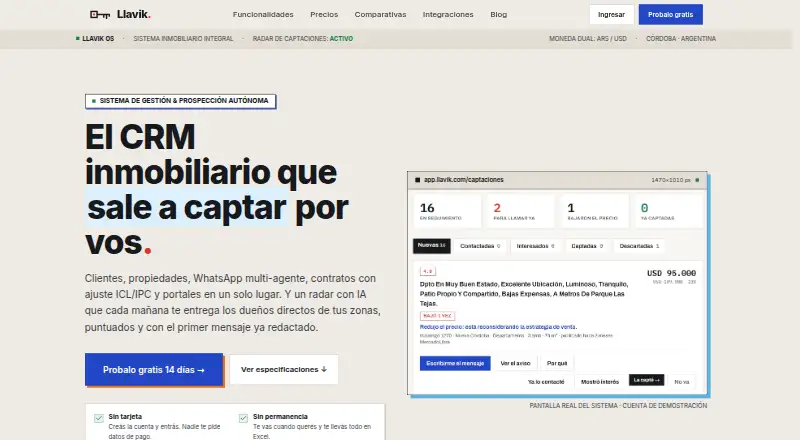
Task: Click the Sin permanencia heading
Action: 280,417
